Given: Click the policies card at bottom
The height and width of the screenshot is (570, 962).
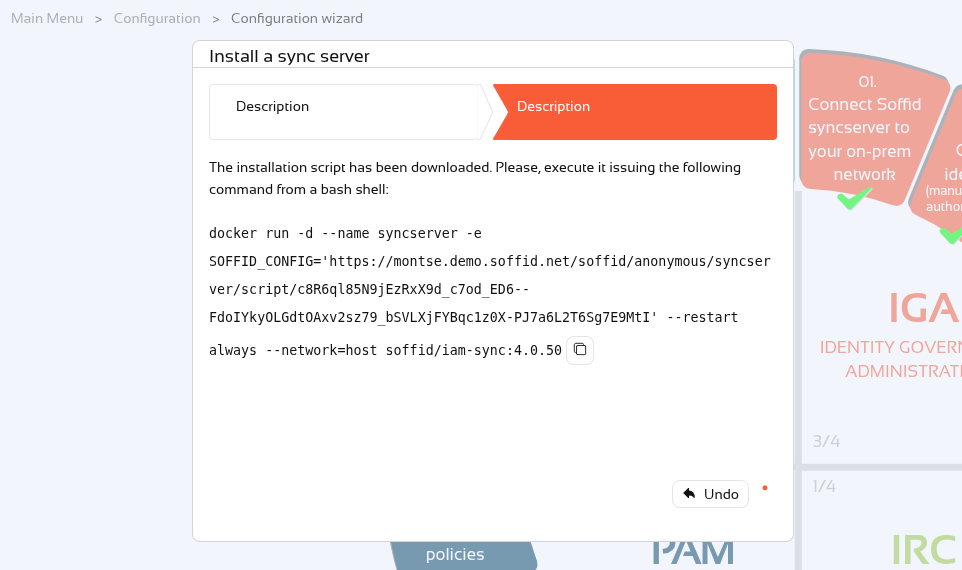Looking at the screenshot, I should pos(463,555).
